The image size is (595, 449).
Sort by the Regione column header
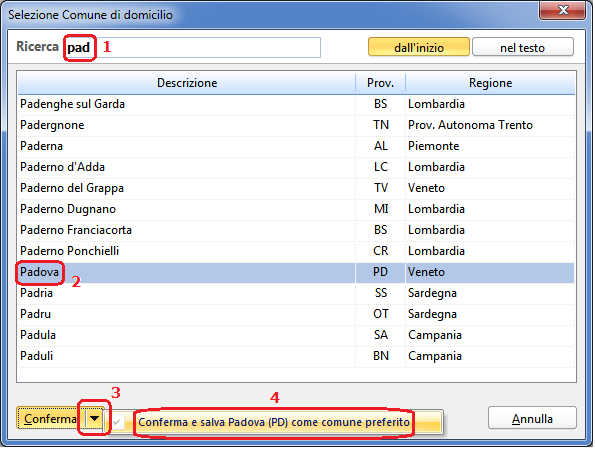(490, 83)
